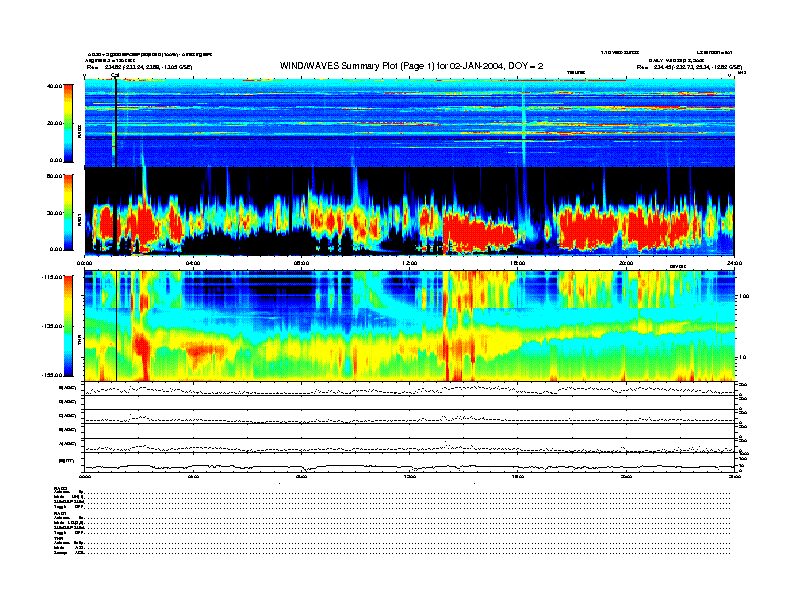
Task: Click the 12:00 tick below RAD1 spectrogram
Action: 408,263
